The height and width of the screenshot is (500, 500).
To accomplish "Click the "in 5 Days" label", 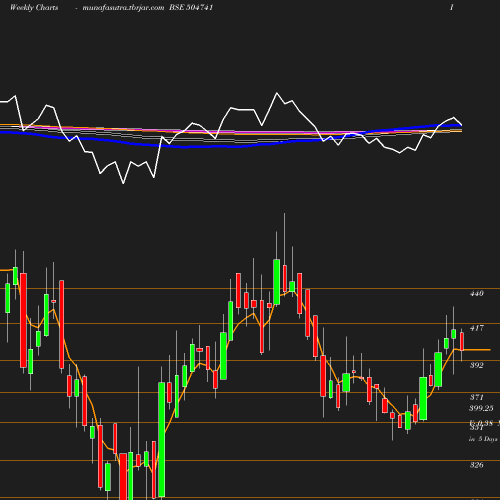I will pos(483,439).
